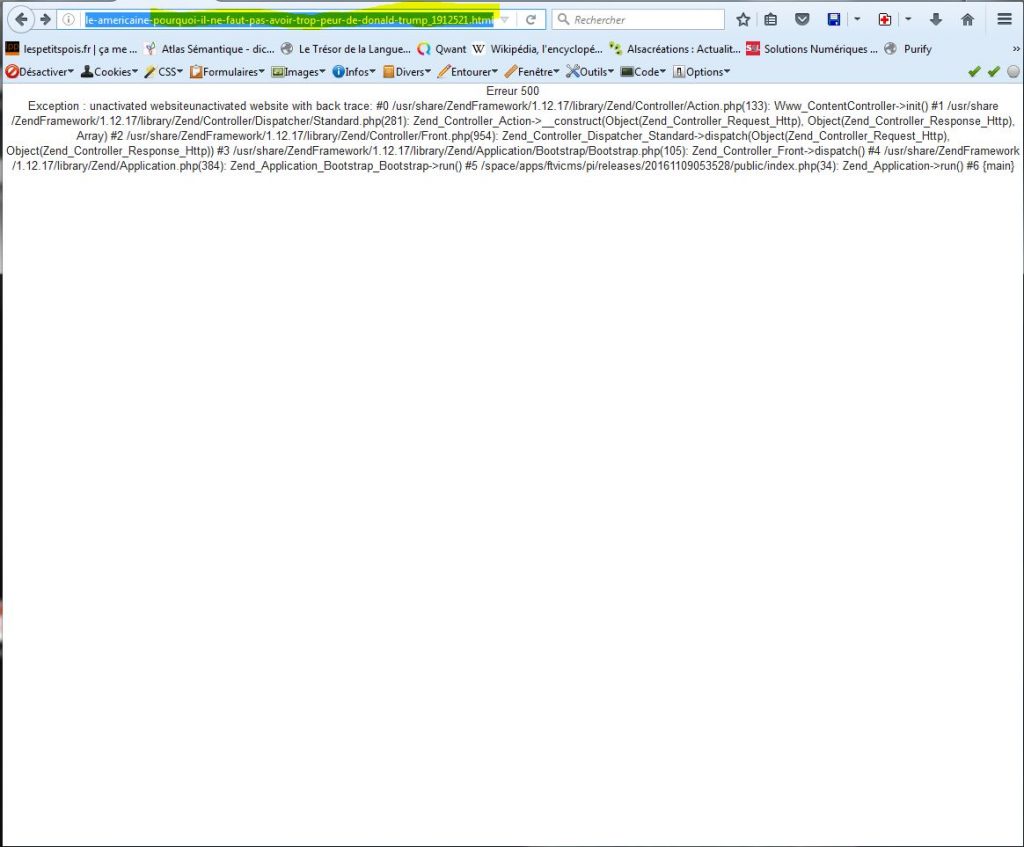This screenshot has width=1024, height=847.
Task: Open dropdown next to floppy disk icon
Action: pos(857,20)
